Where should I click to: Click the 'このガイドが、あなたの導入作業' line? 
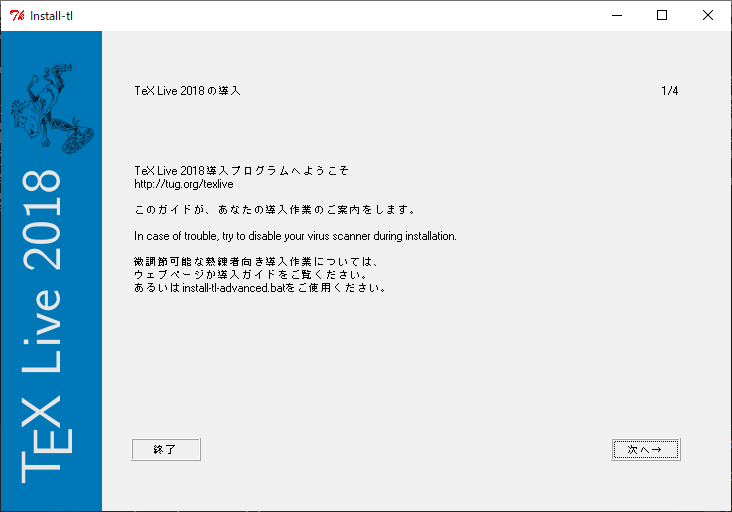pyautogui.click(x=274, y=210)
